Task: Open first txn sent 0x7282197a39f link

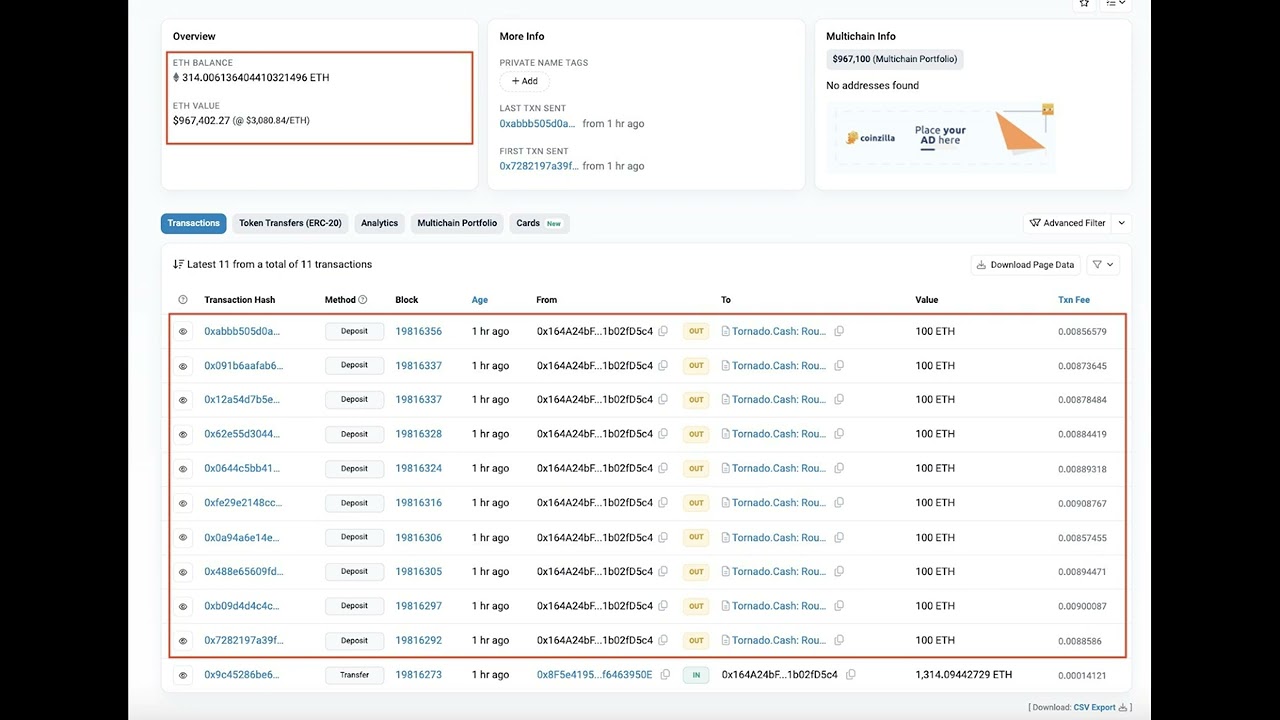Action: (539, 166)
